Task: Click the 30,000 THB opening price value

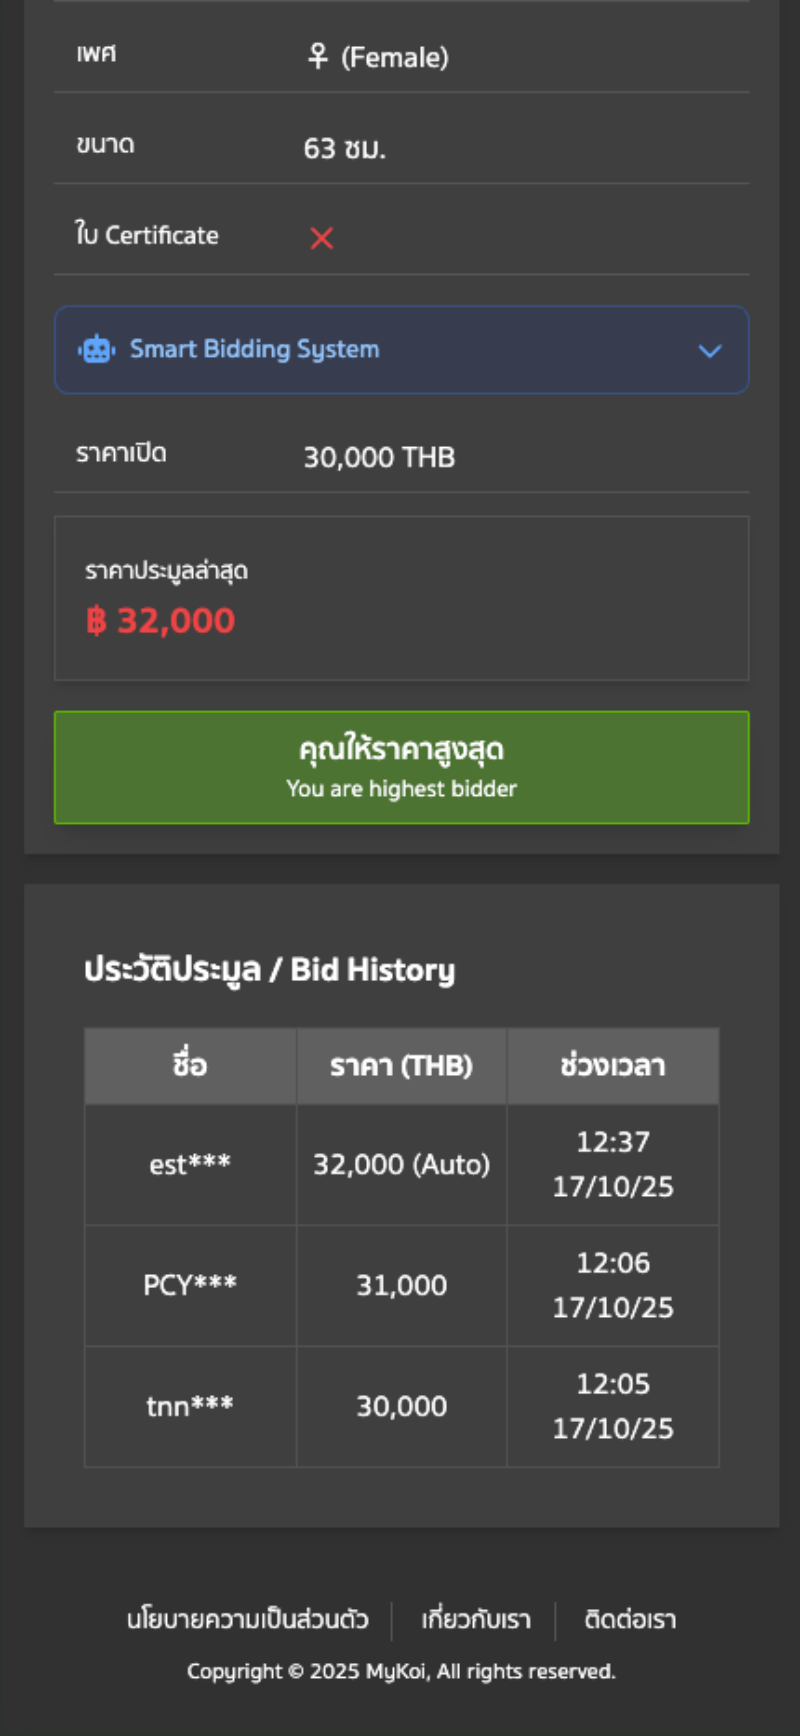Action: tap(379, 457)
